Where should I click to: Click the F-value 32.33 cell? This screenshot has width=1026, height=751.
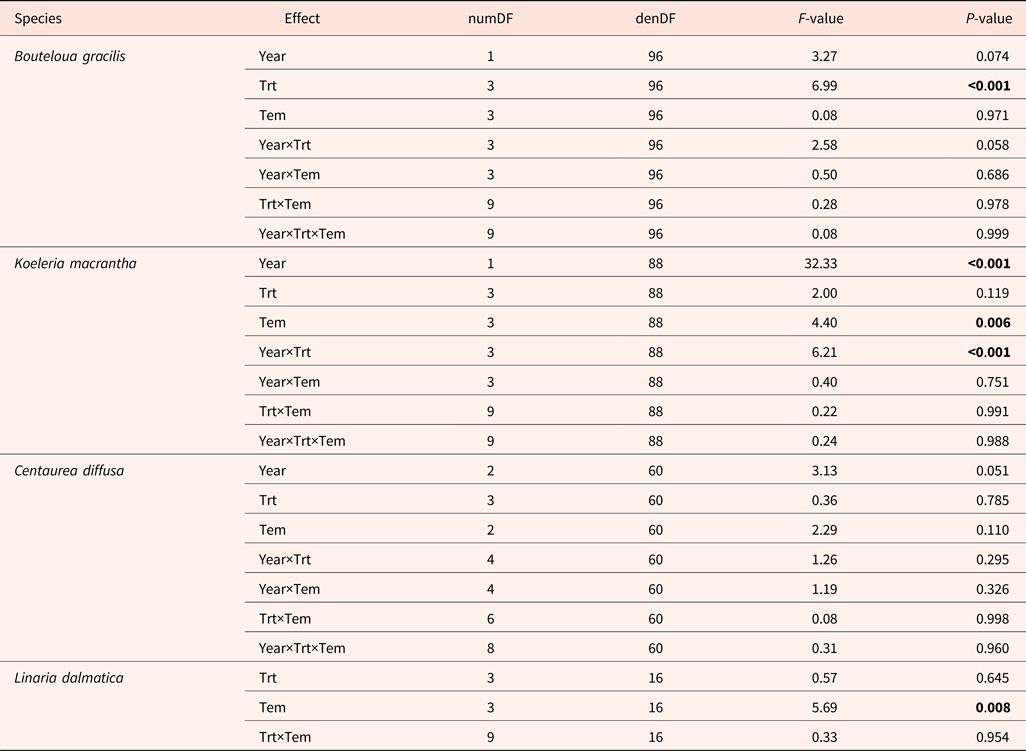click(820, 264)
